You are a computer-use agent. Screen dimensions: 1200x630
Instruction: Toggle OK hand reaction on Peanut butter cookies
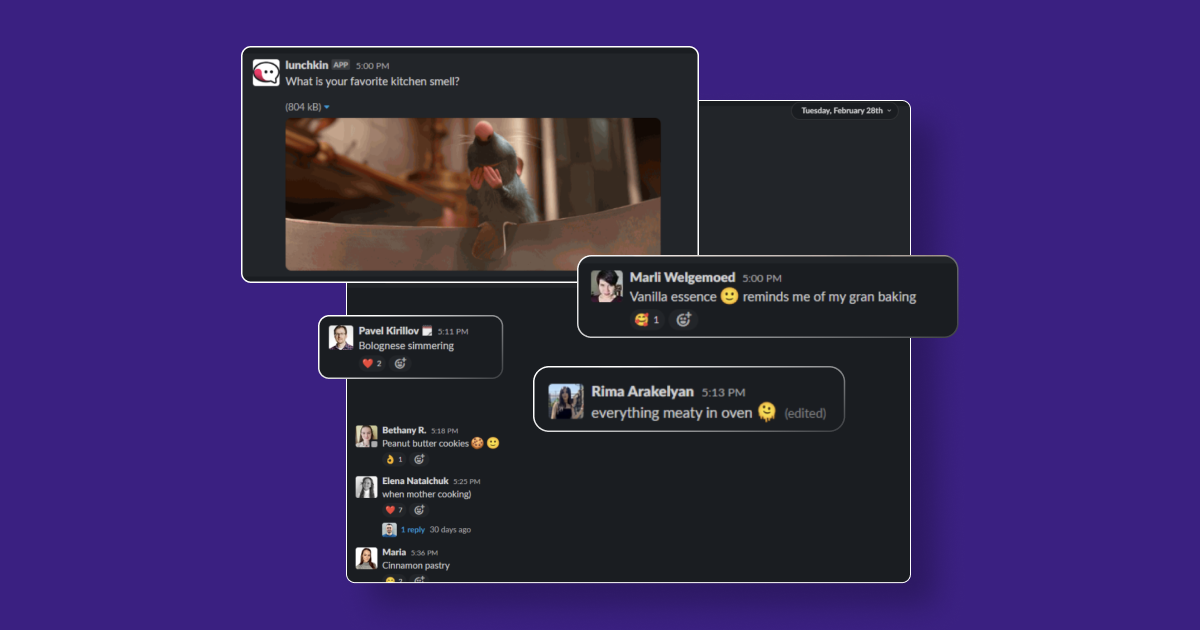[394, 459]
